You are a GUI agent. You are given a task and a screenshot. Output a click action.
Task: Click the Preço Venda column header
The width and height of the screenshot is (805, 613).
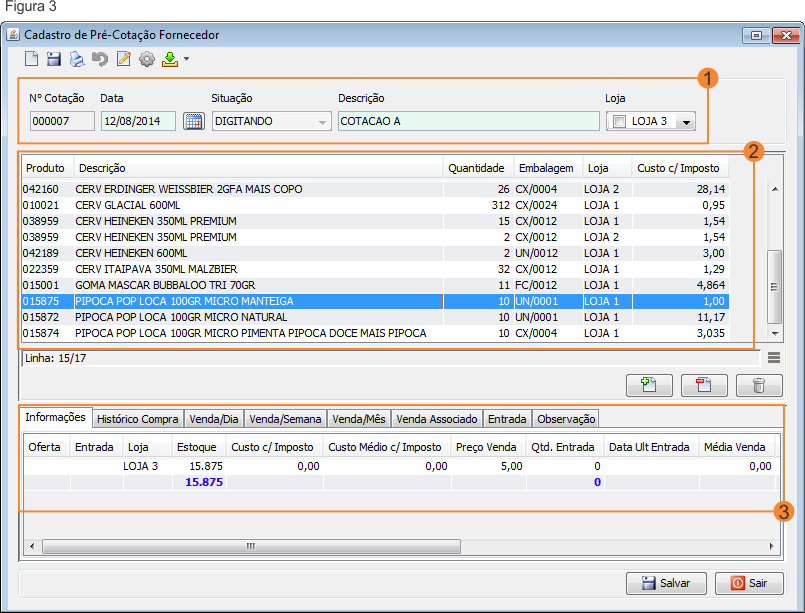[488, 447]
